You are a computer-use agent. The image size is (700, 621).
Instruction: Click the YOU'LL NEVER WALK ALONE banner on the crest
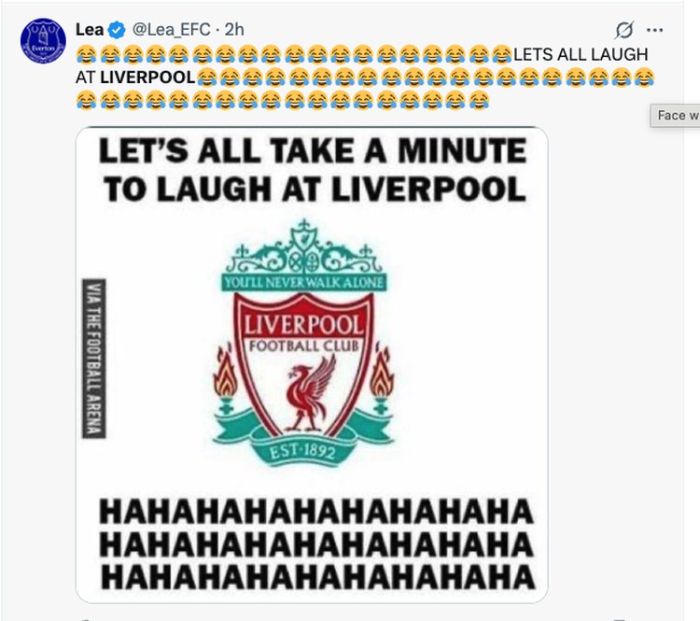(304, 283)
